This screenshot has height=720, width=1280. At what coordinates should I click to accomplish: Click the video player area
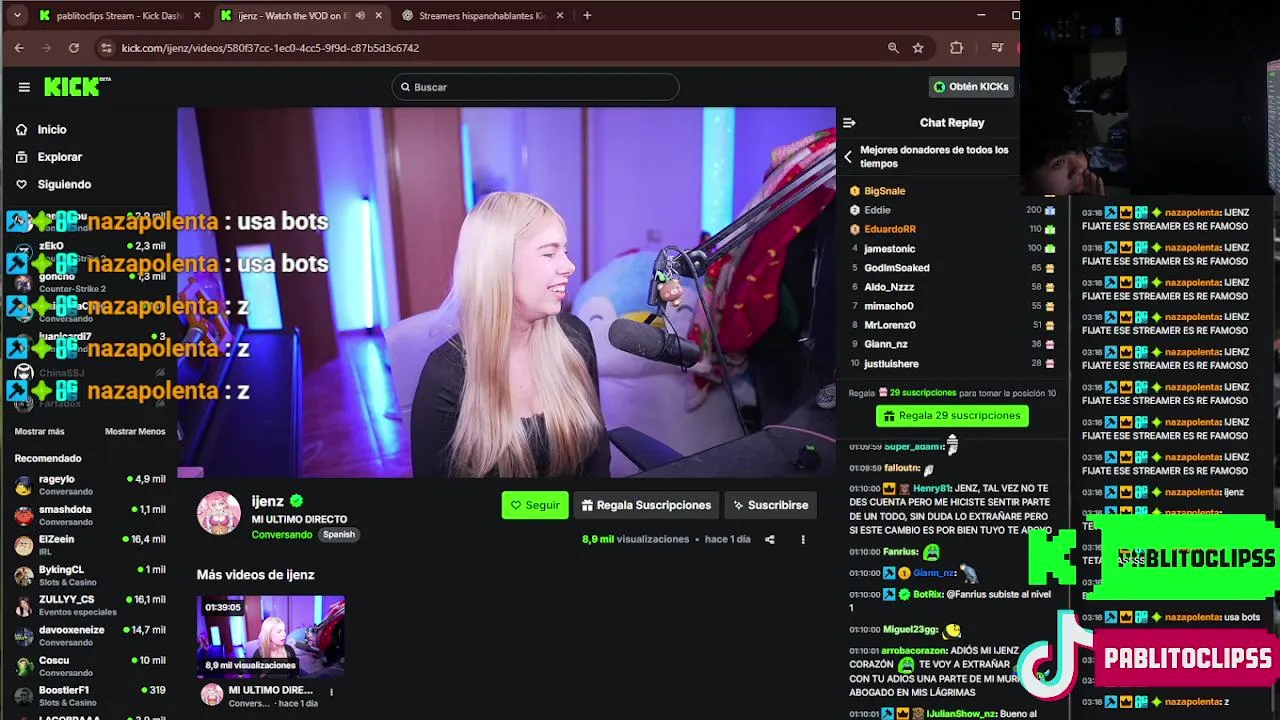(x=506, y=292)
